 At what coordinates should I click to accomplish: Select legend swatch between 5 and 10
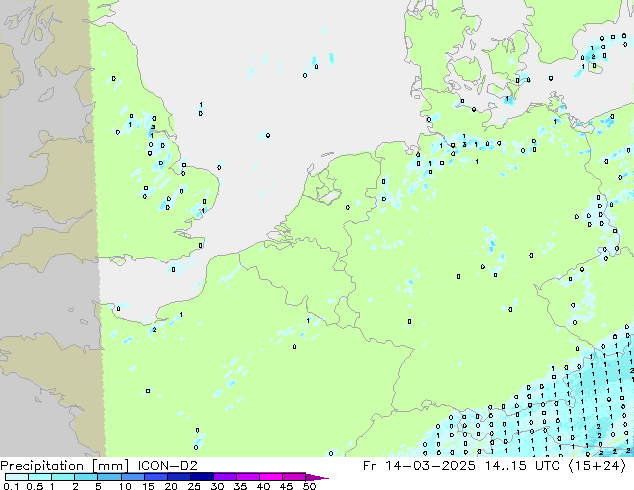pyautogui.click(x=109, y=477)
